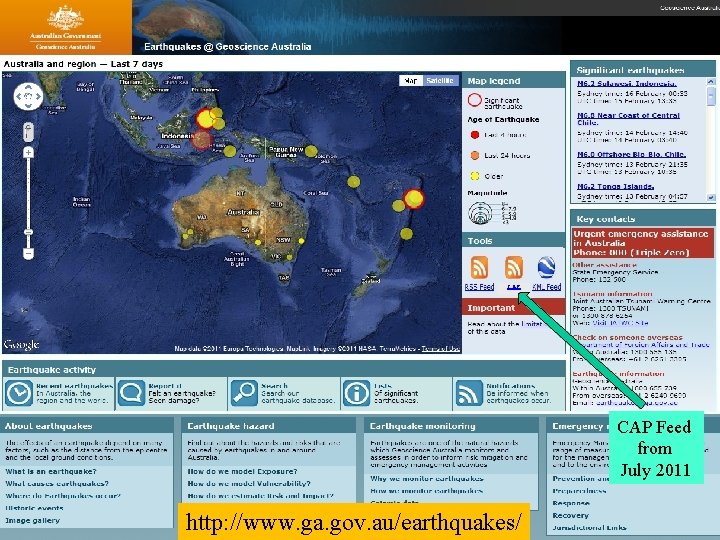This screenshot has width=720, height=540.
Task: Open 'What causes earthquakes?' link
Action: click(57, 484)
